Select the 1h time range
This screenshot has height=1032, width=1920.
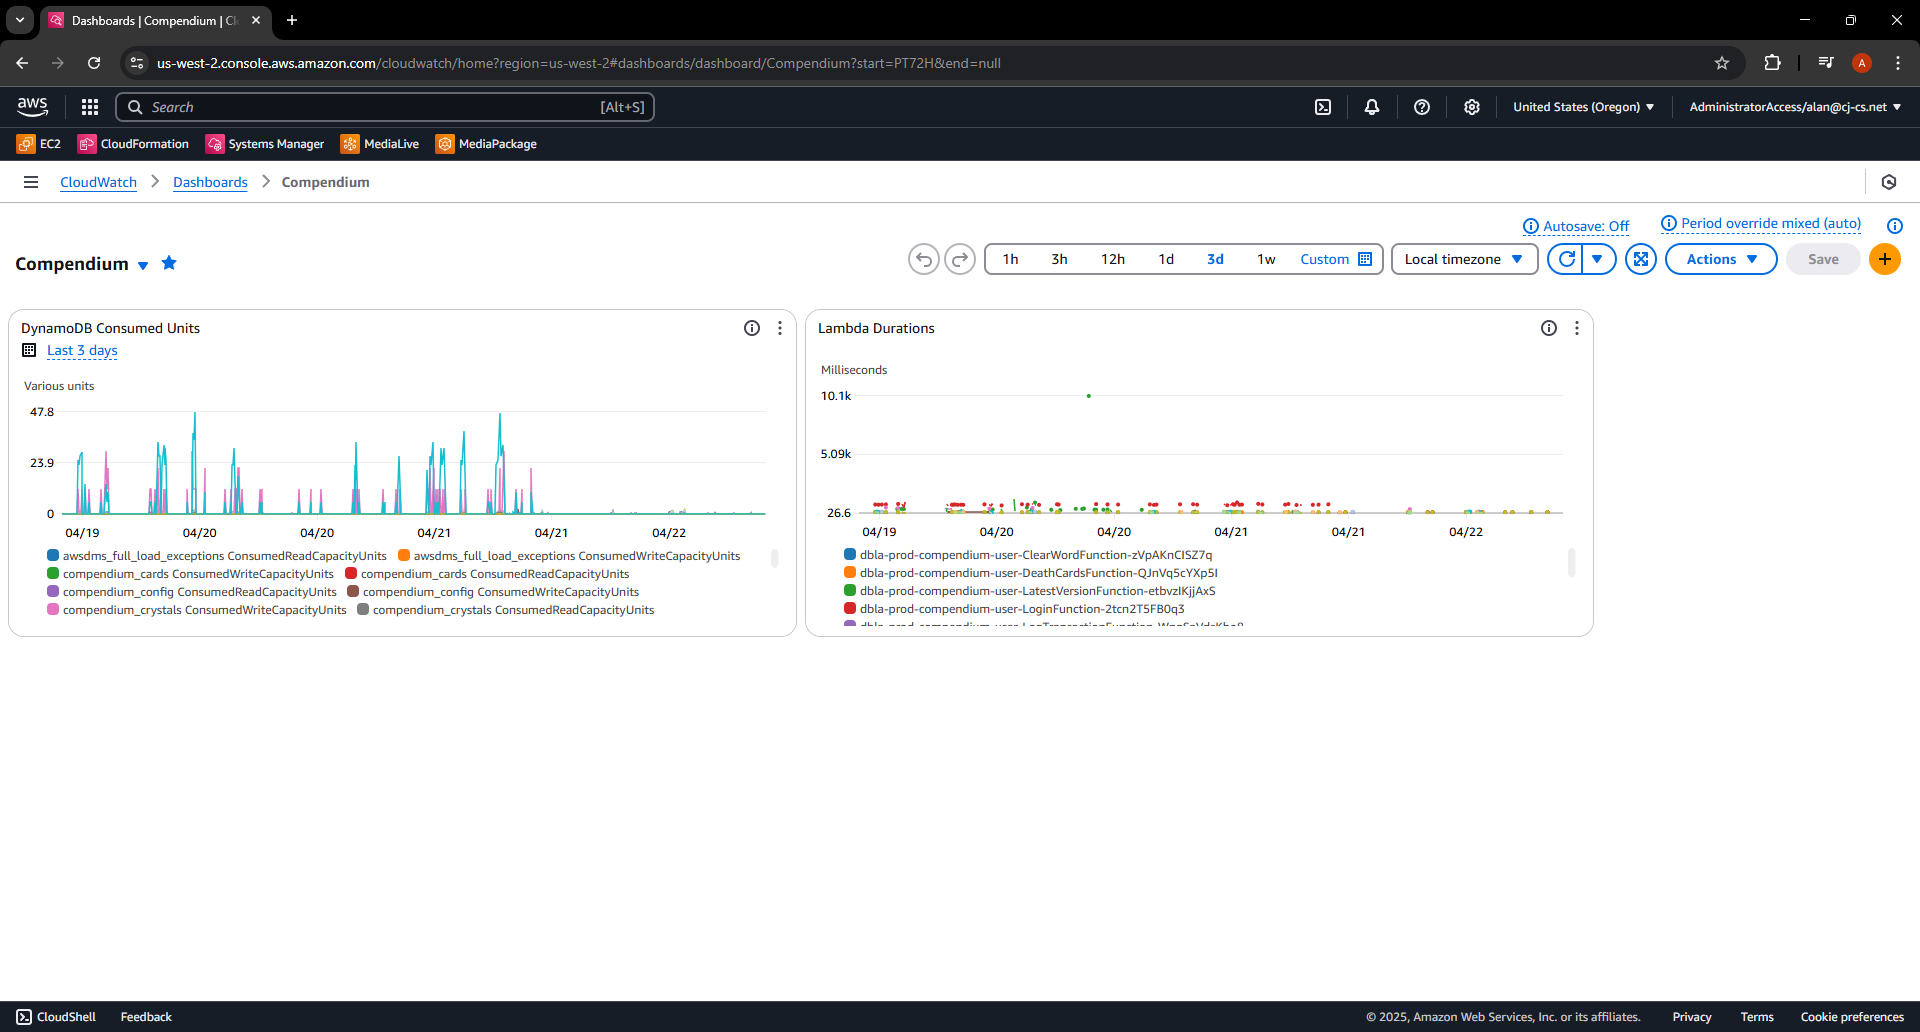(x=1011, y=259)
